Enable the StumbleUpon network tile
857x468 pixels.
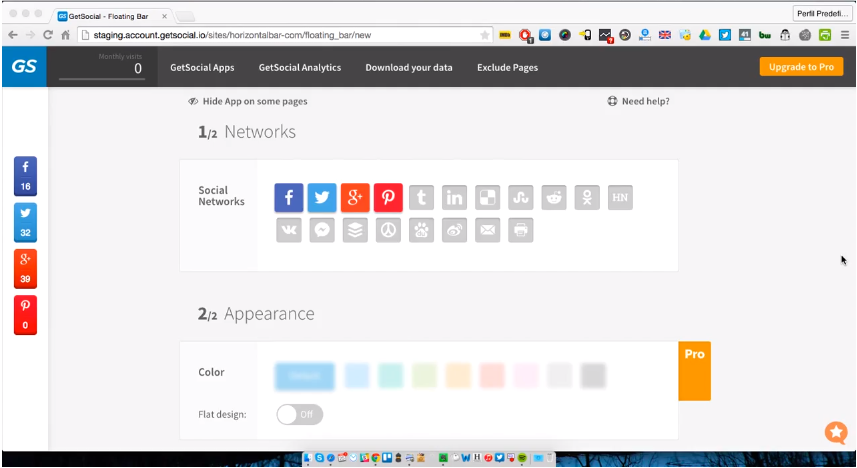pyautogui.click(x=520, y=197)
